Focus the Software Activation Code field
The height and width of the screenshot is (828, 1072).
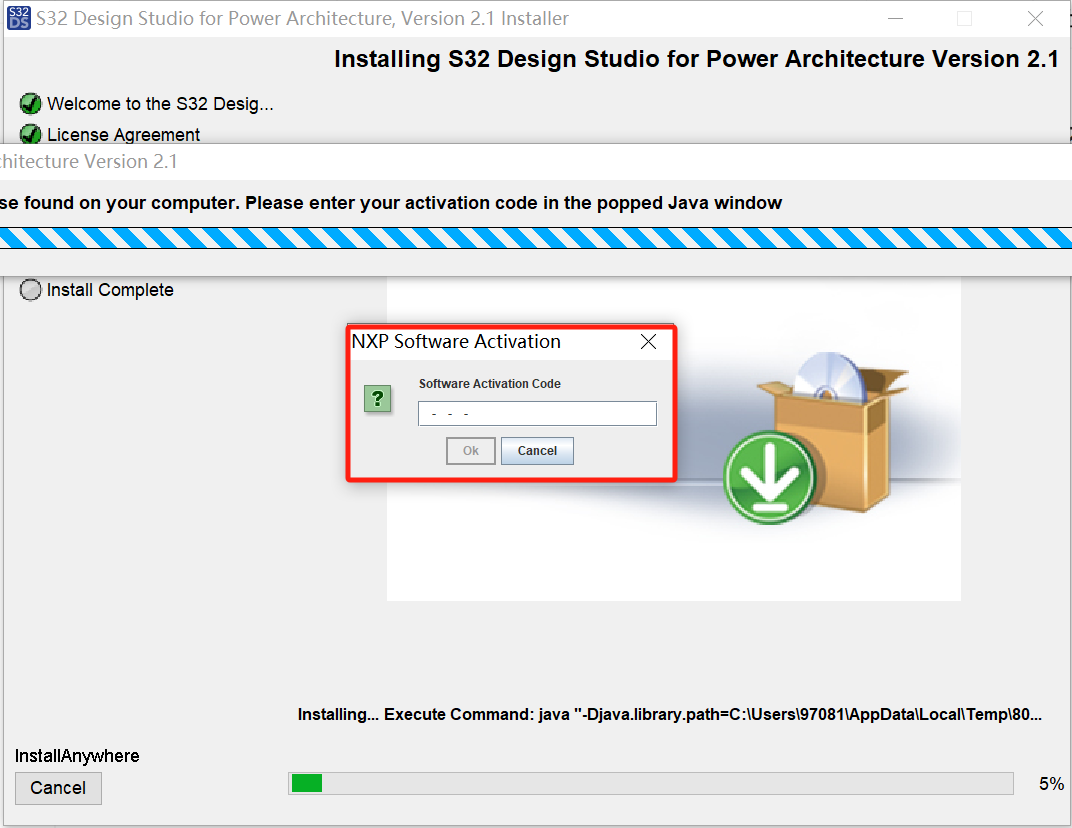tap(537, 414)
